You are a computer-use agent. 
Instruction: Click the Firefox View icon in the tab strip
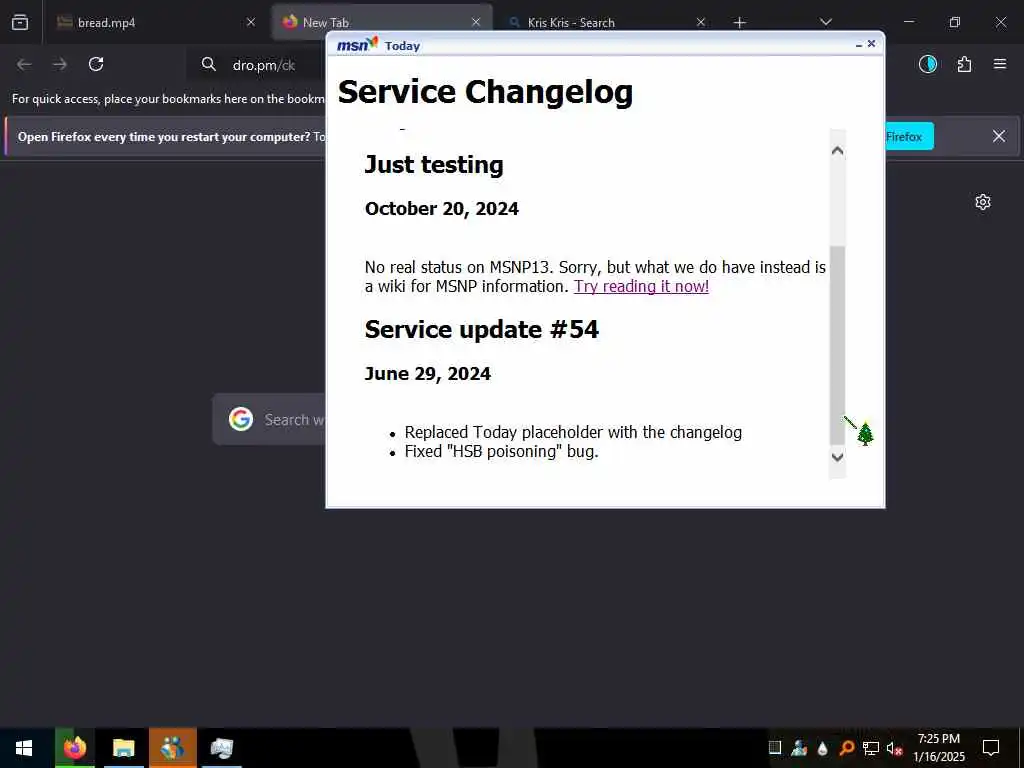(20, 22)
